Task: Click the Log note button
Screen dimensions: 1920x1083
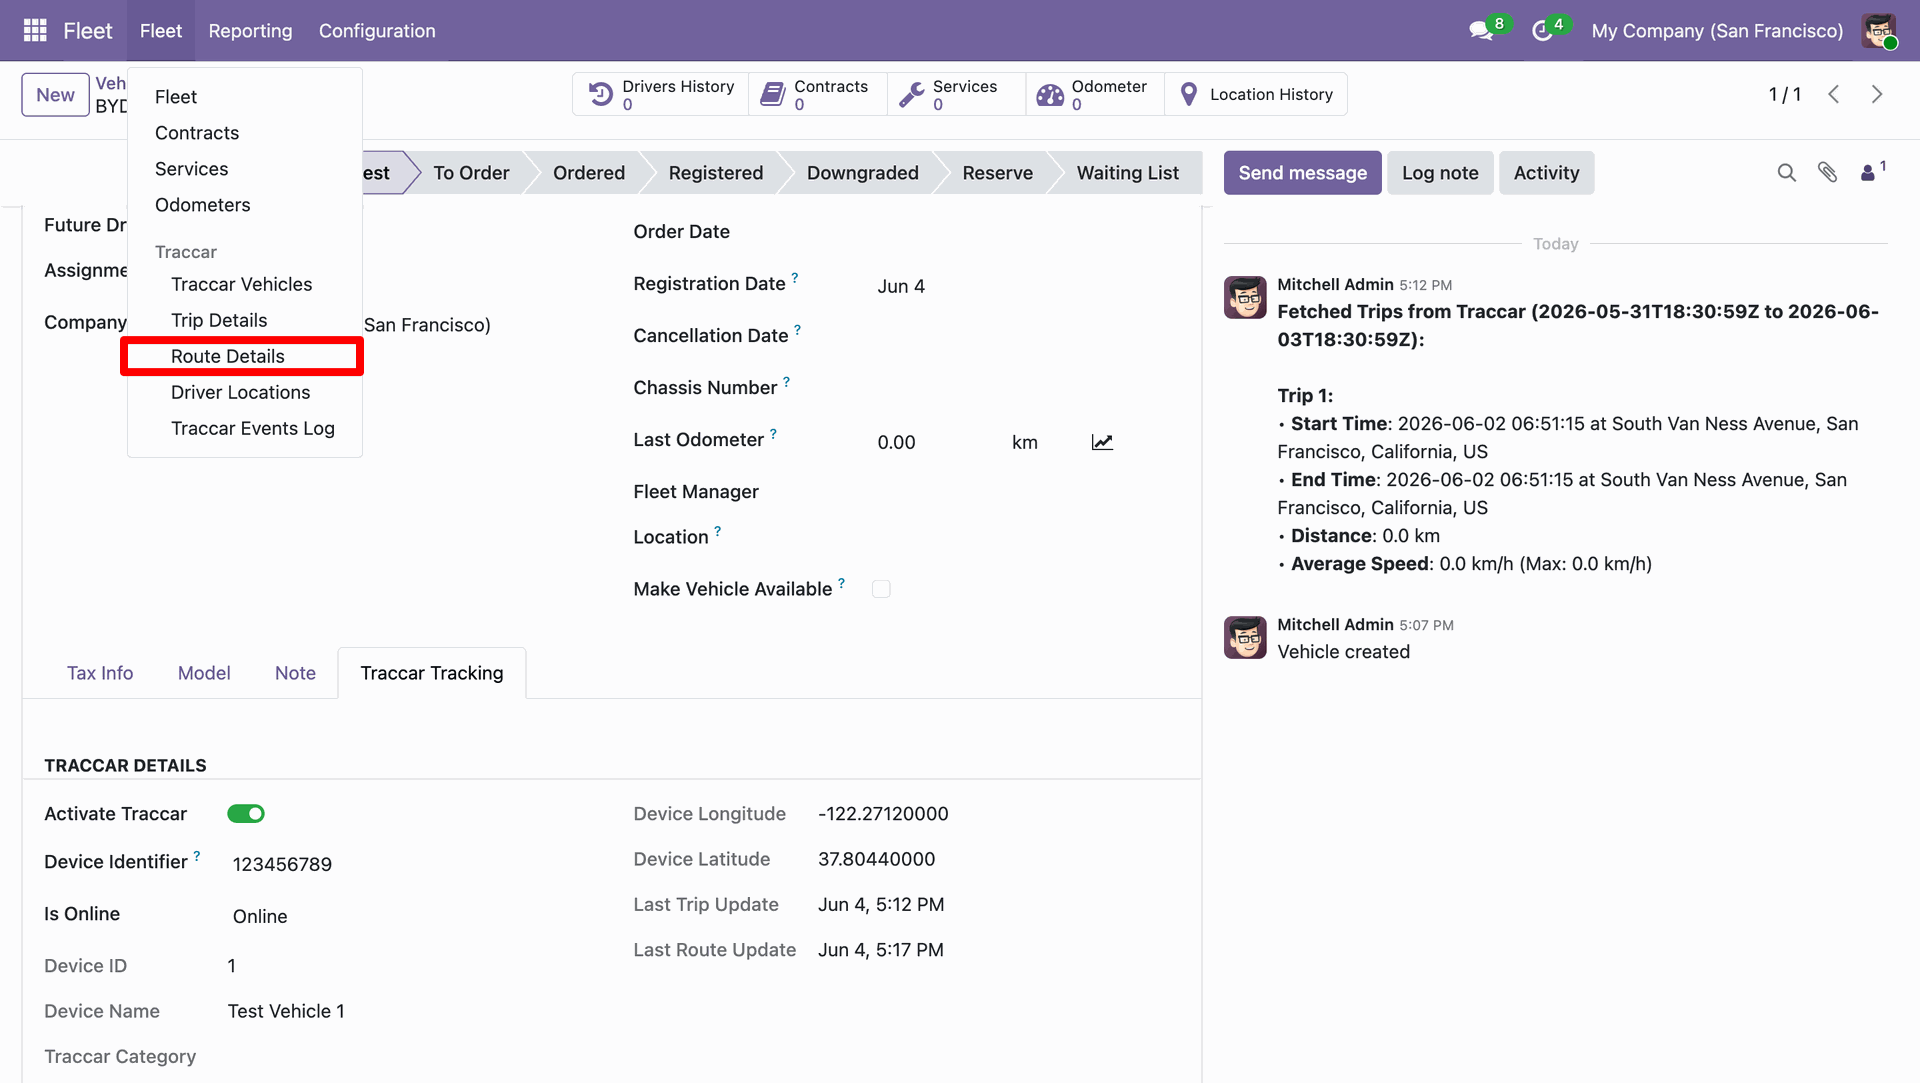Action: (x=1440, y=173)
